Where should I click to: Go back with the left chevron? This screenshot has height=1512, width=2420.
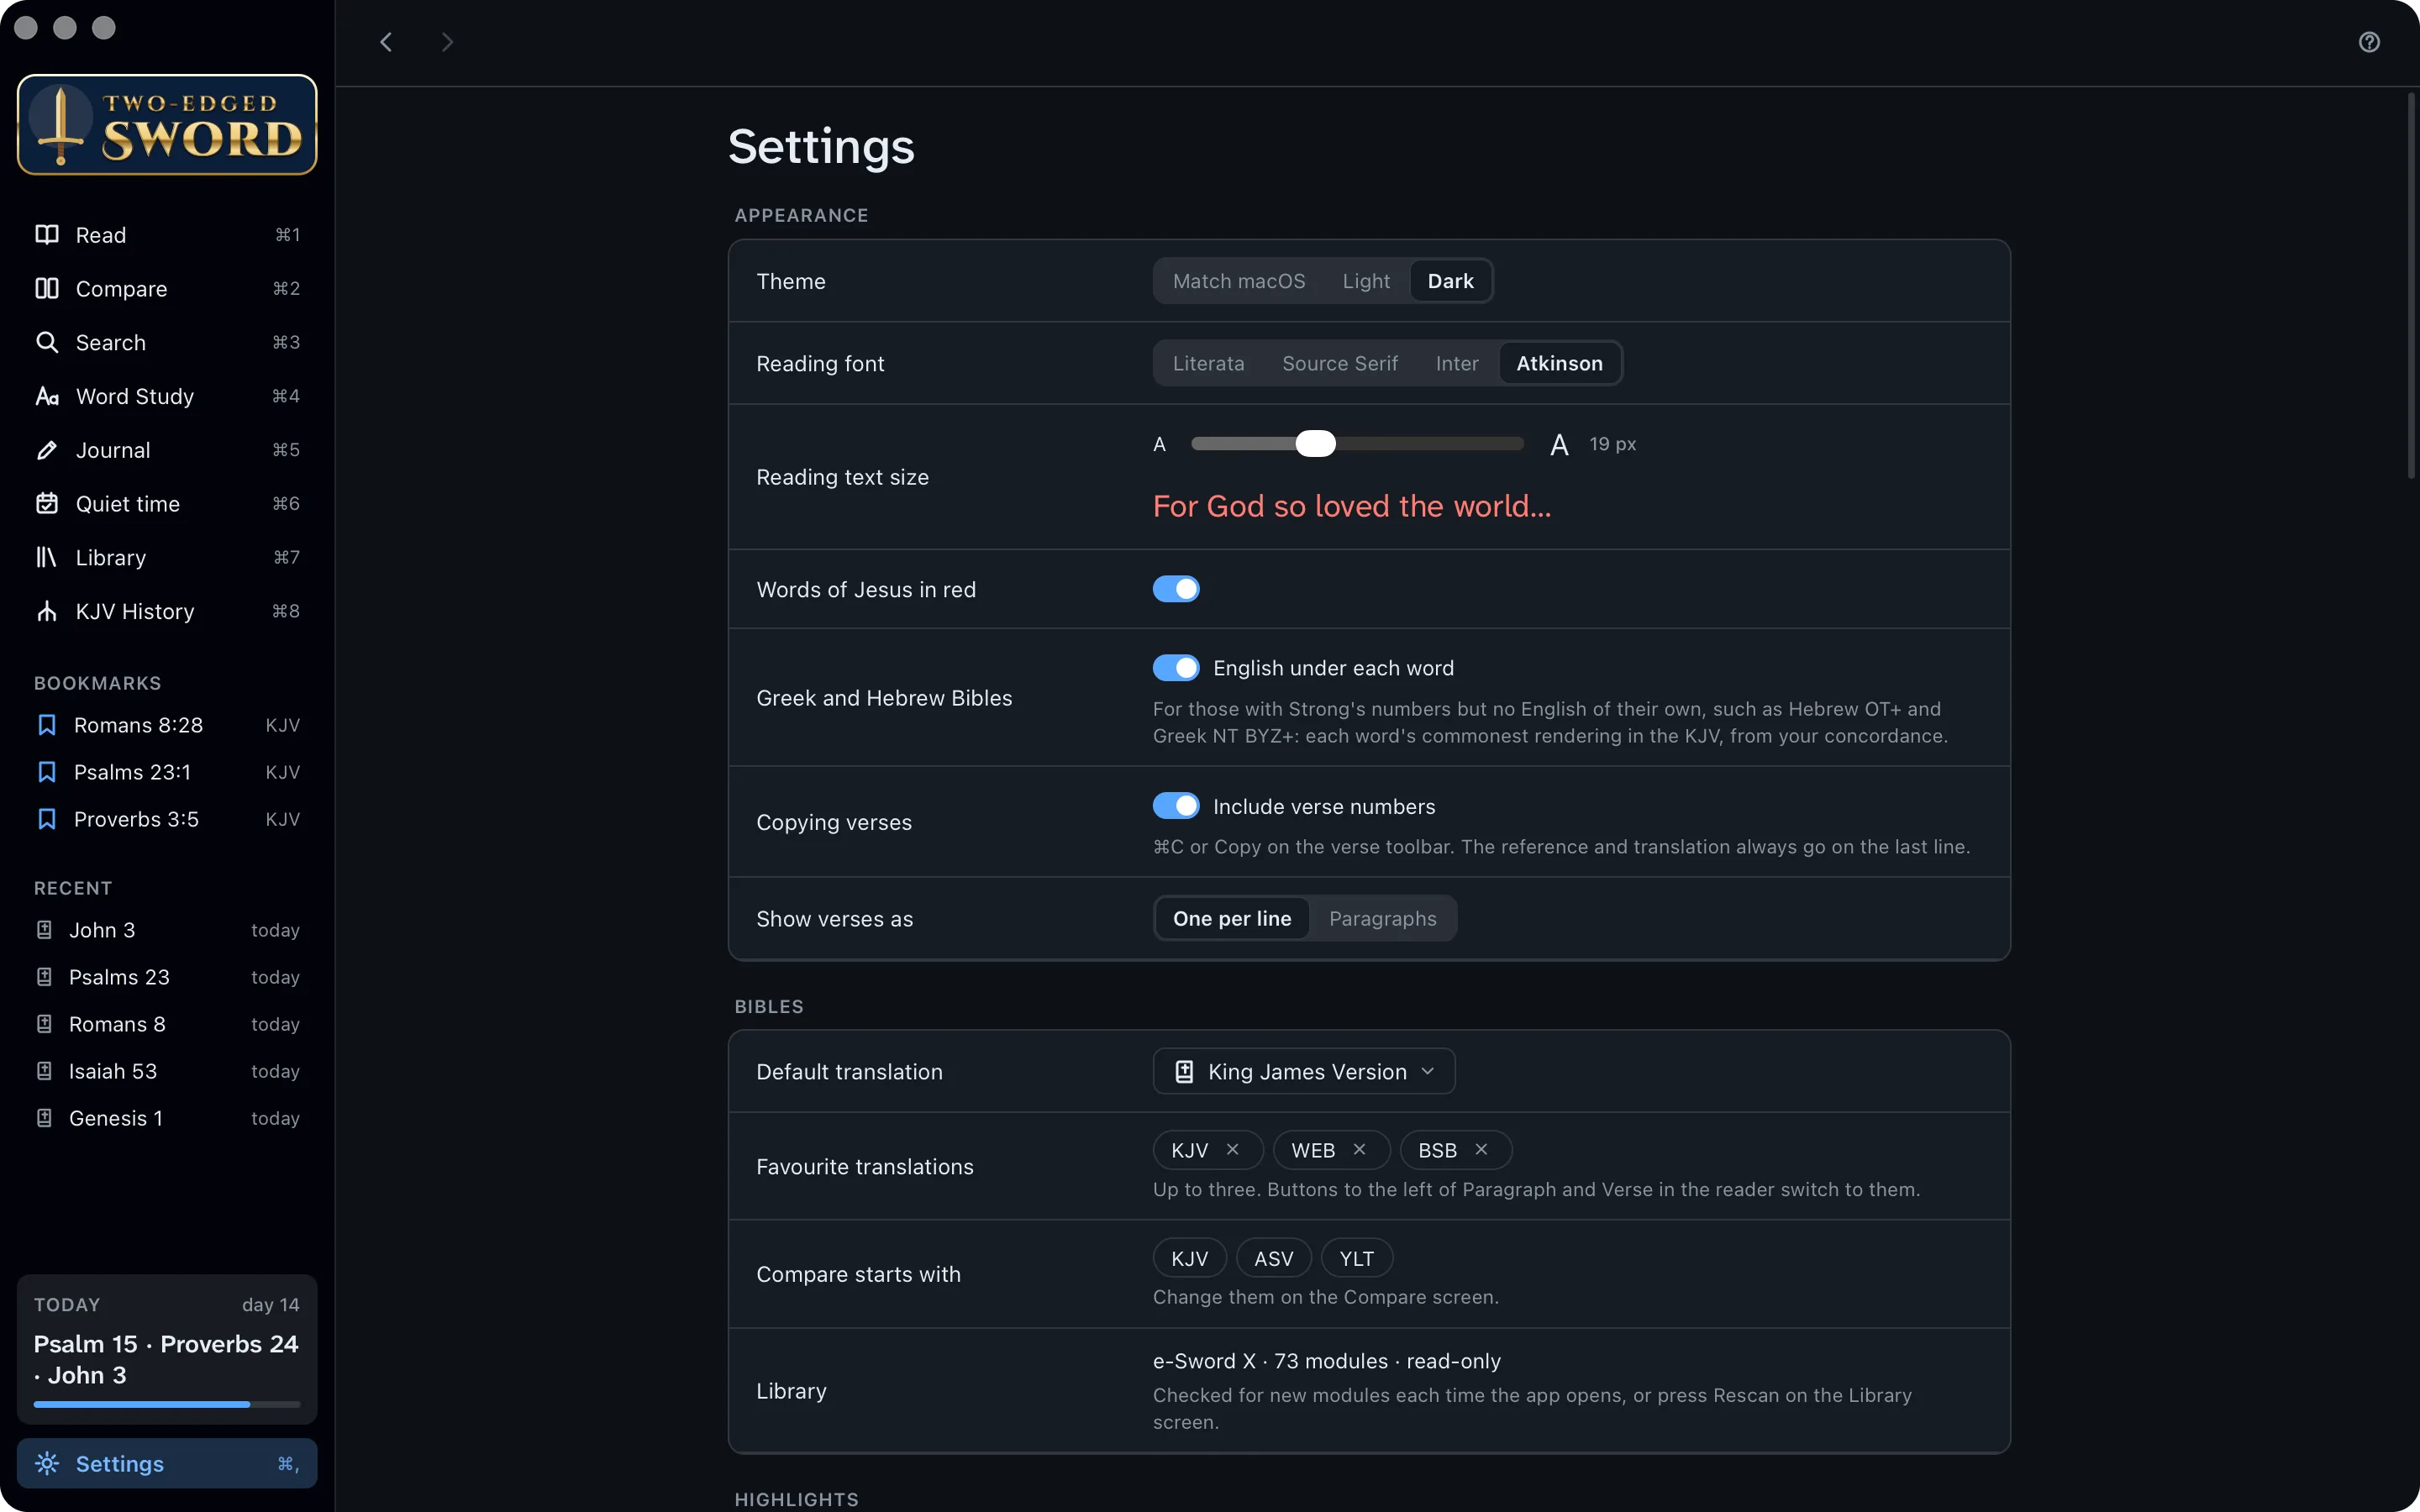click(386, 42)
